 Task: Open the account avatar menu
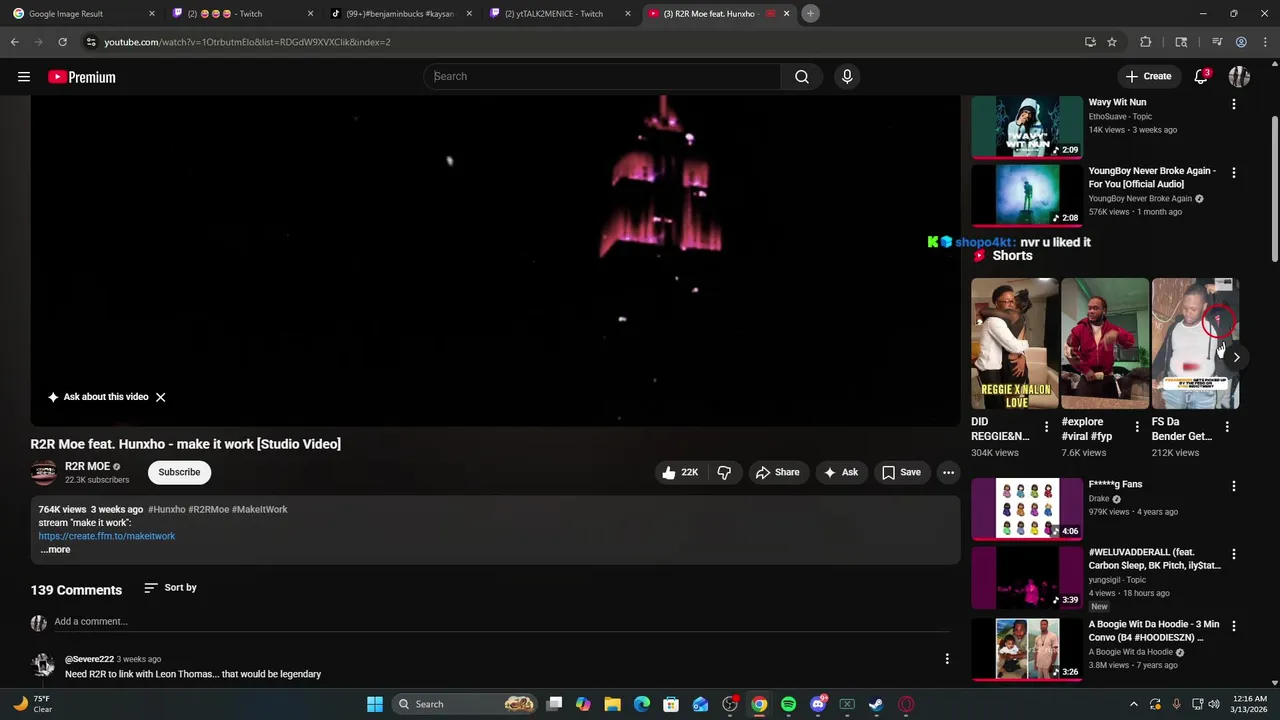click(x=1239, y=76)
